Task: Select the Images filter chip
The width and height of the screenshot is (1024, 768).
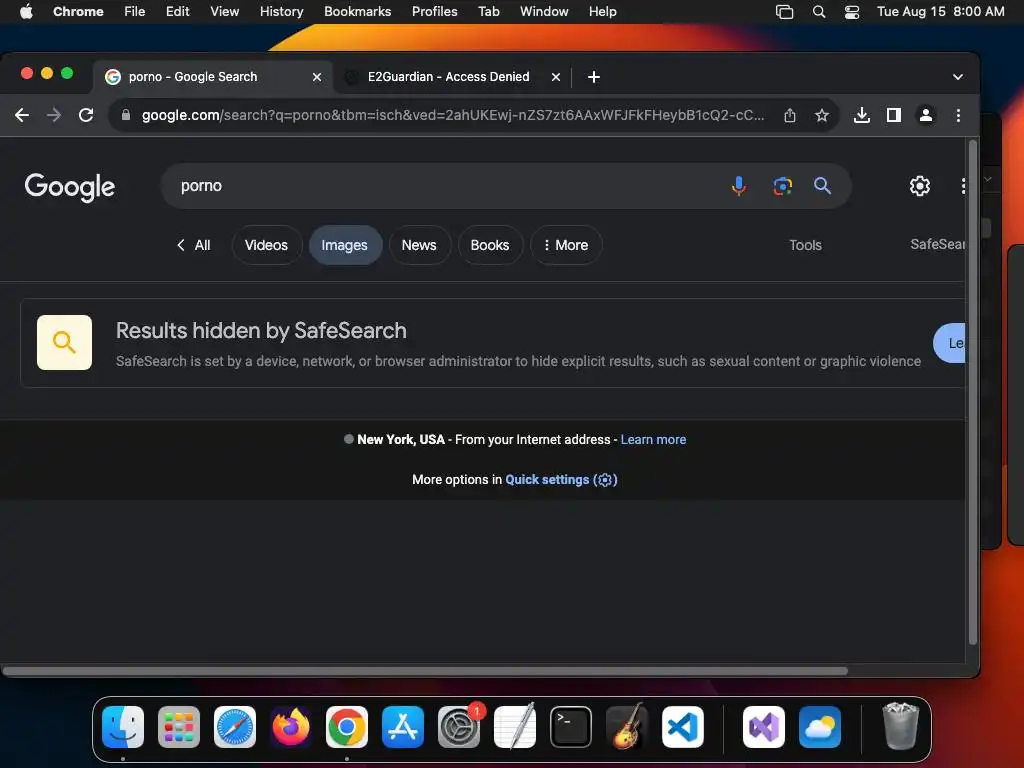Action: [x=345, y=245]
